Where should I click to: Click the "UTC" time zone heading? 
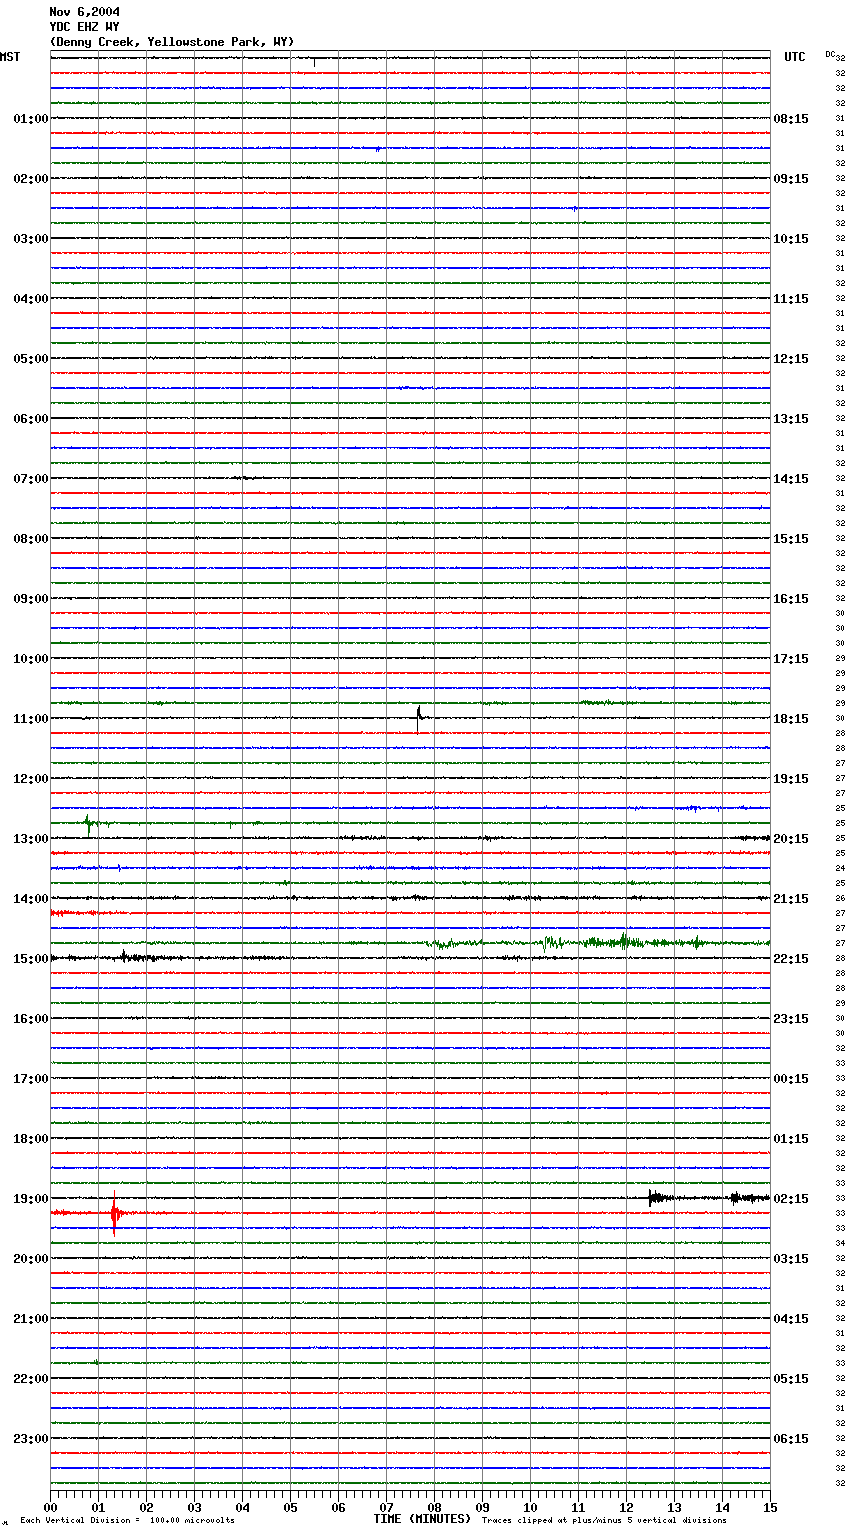pyautogui.click(x=795, y=57)
